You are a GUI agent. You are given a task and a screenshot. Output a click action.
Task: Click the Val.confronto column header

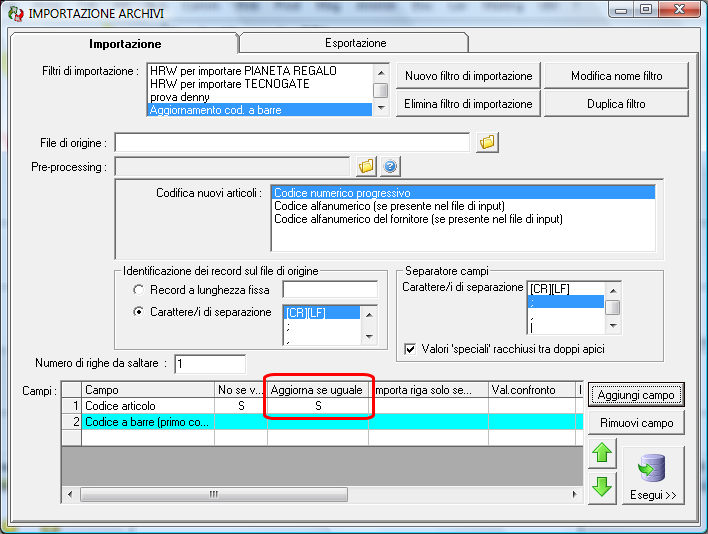(531, 390)
